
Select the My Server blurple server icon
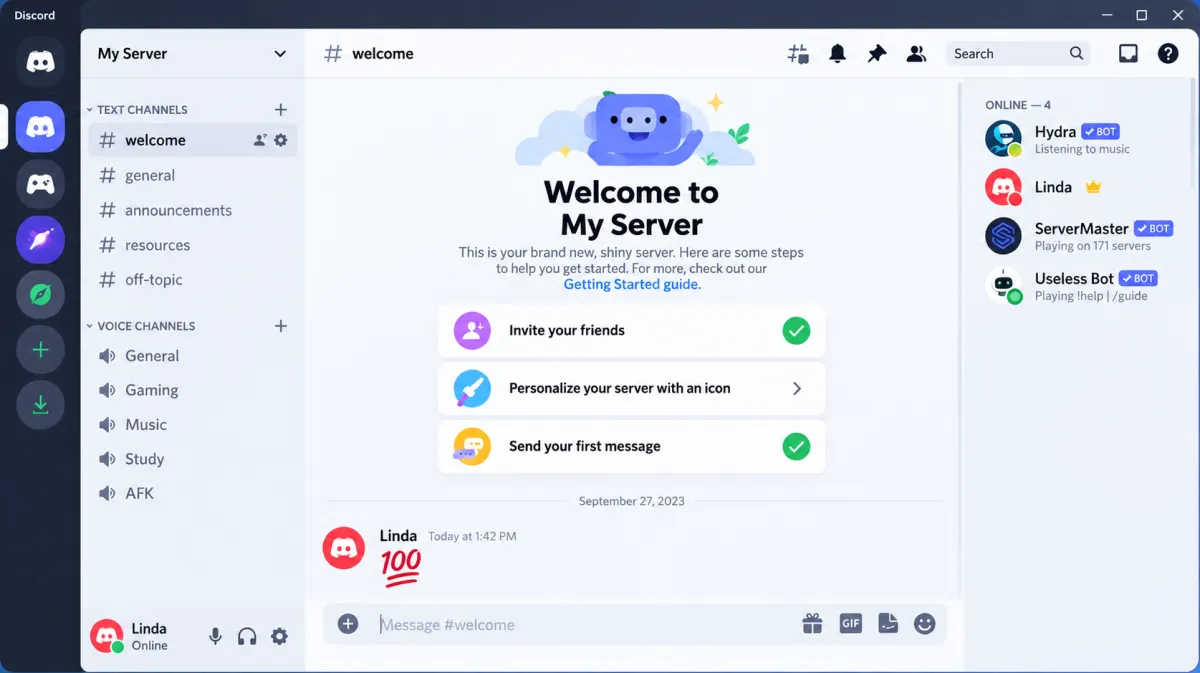pos(40,126)
